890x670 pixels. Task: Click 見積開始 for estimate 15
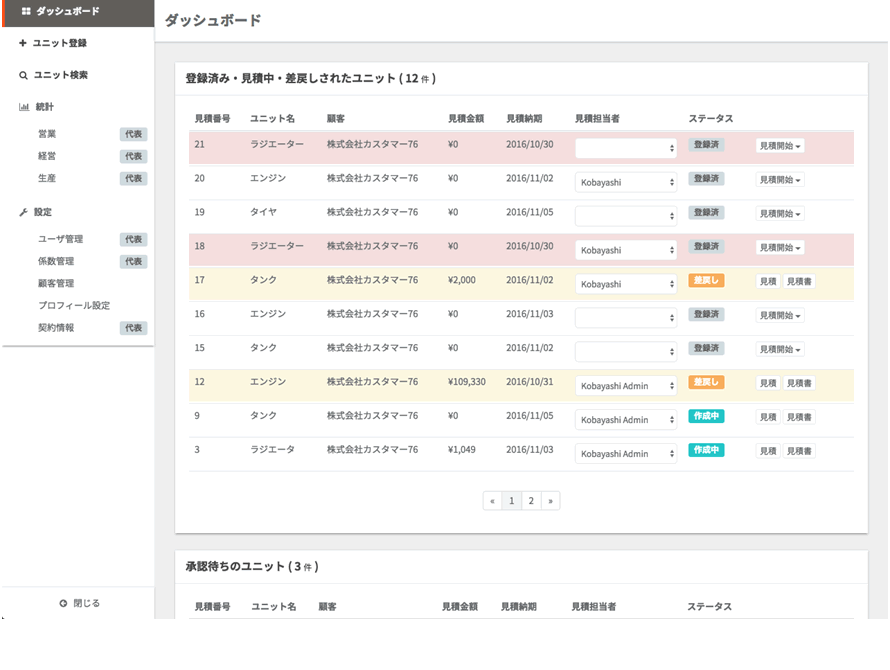780,349
